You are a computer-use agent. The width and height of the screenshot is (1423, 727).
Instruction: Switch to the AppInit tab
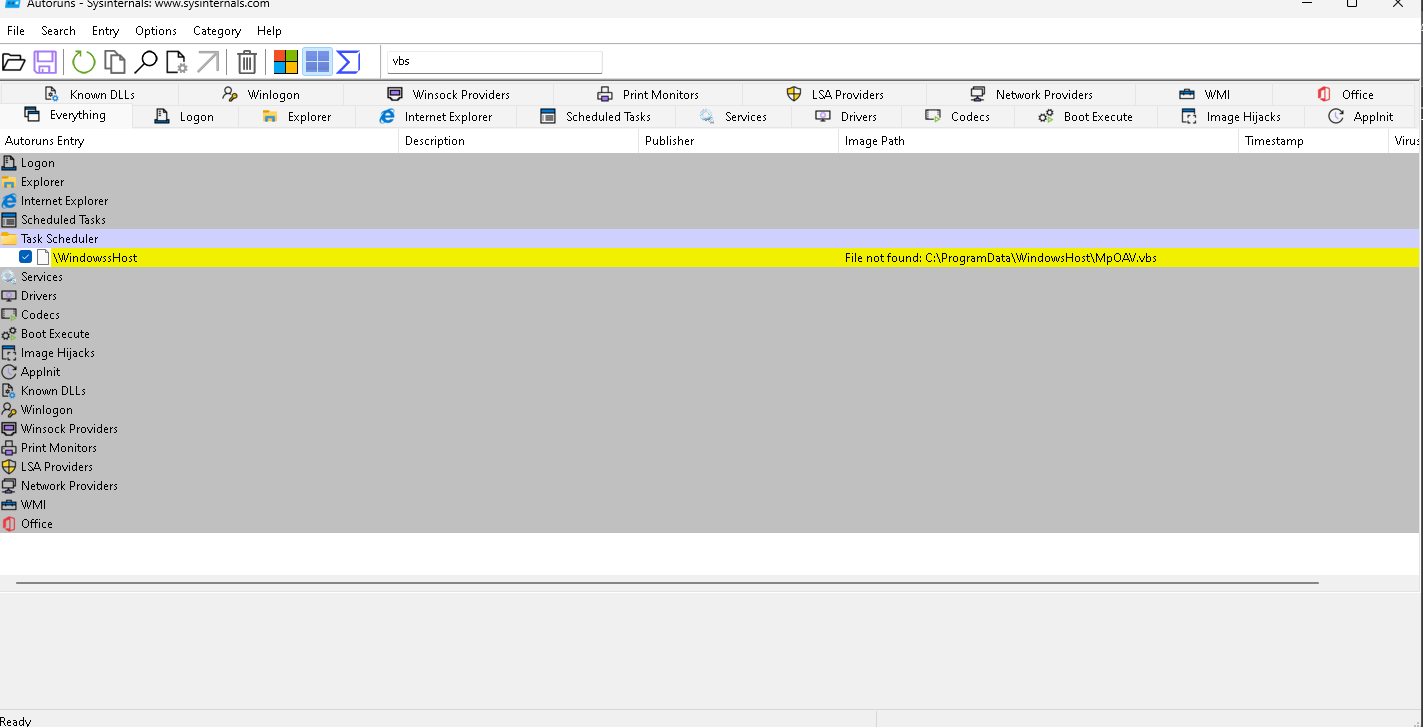click(1361, 117)
